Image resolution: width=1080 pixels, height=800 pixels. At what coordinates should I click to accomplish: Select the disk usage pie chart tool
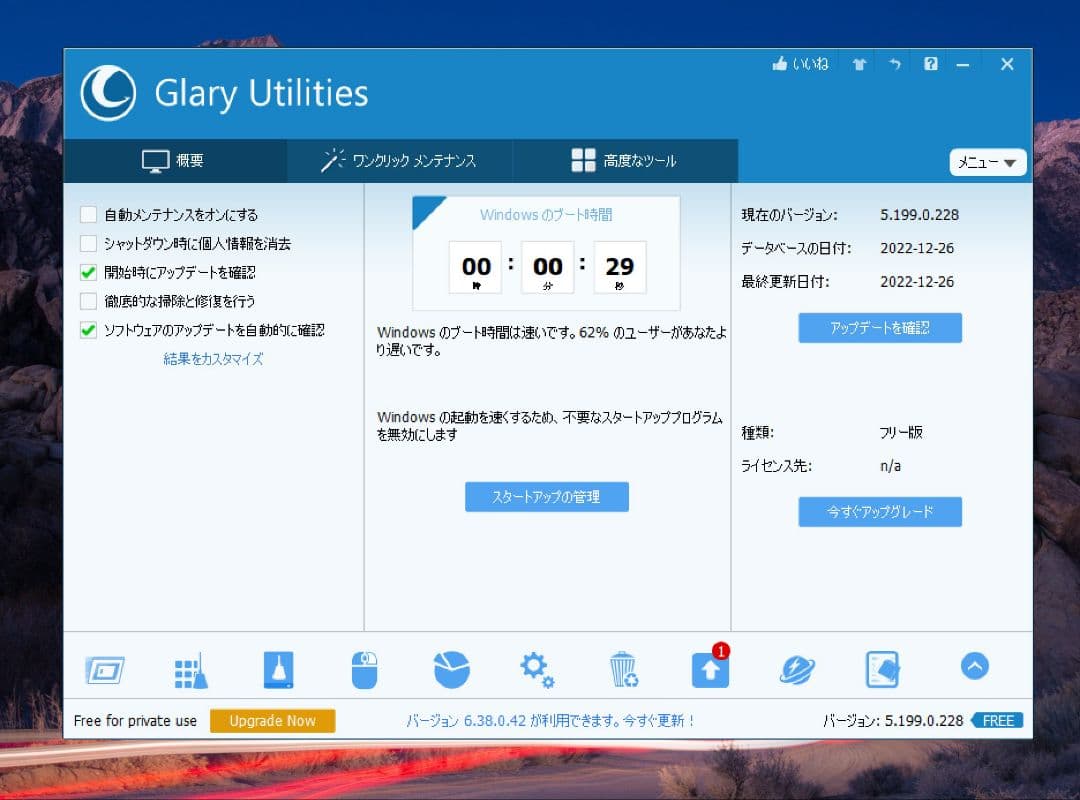point(451,668)
